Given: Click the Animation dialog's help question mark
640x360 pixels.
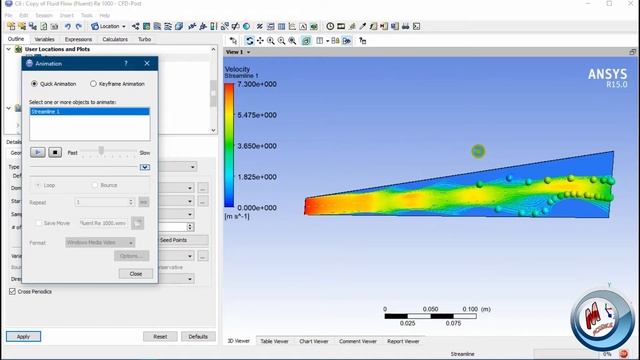Looking at the screenshot, I should pyautogui.click(x=126, y=63).
